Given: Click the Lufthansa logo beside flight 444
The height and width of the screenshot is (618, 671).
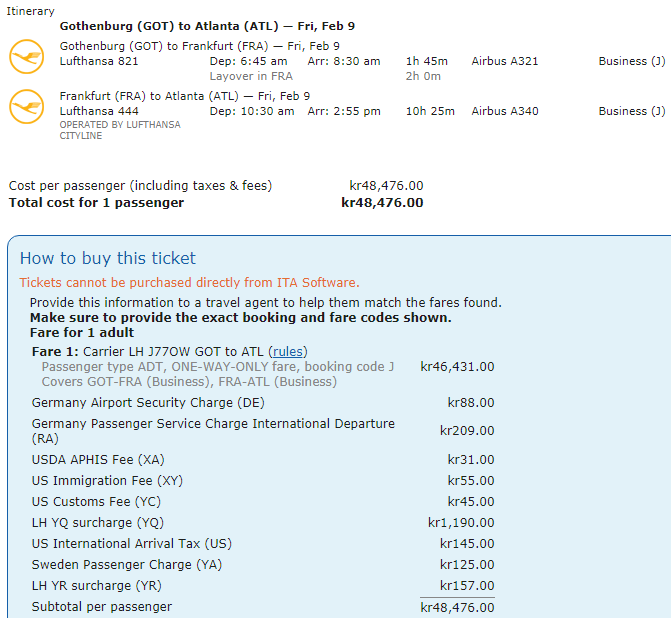Looking at the screenshot, I should tap(27, 107).
